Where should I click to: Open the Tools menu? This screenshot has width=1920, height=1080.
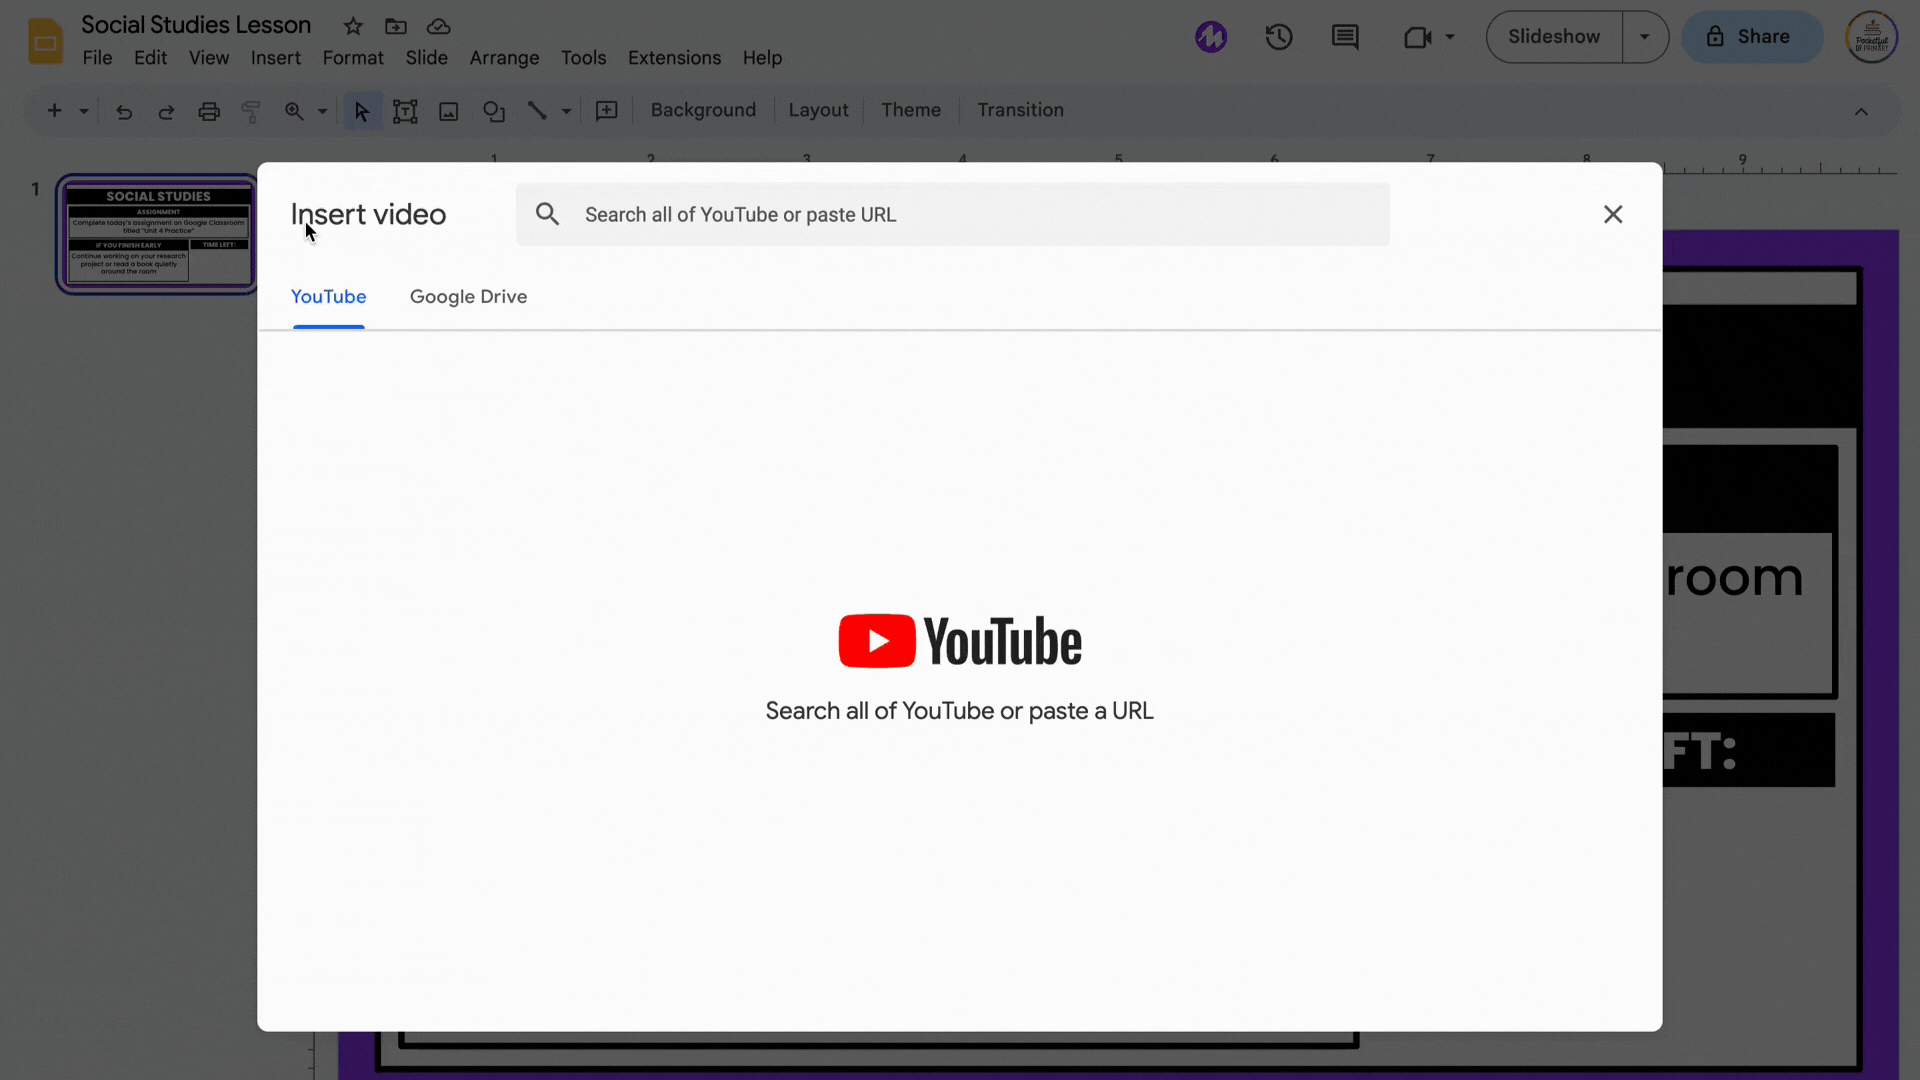click(583, 58)
